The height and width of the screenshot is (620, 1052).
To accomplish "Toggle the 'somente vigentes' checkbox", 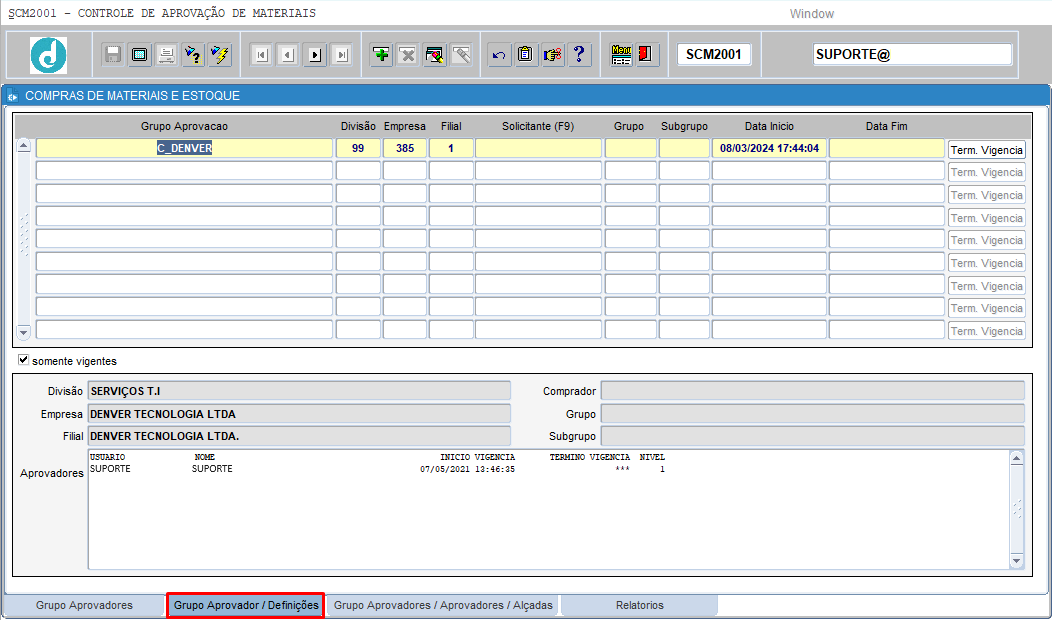I will coord(23,360).
